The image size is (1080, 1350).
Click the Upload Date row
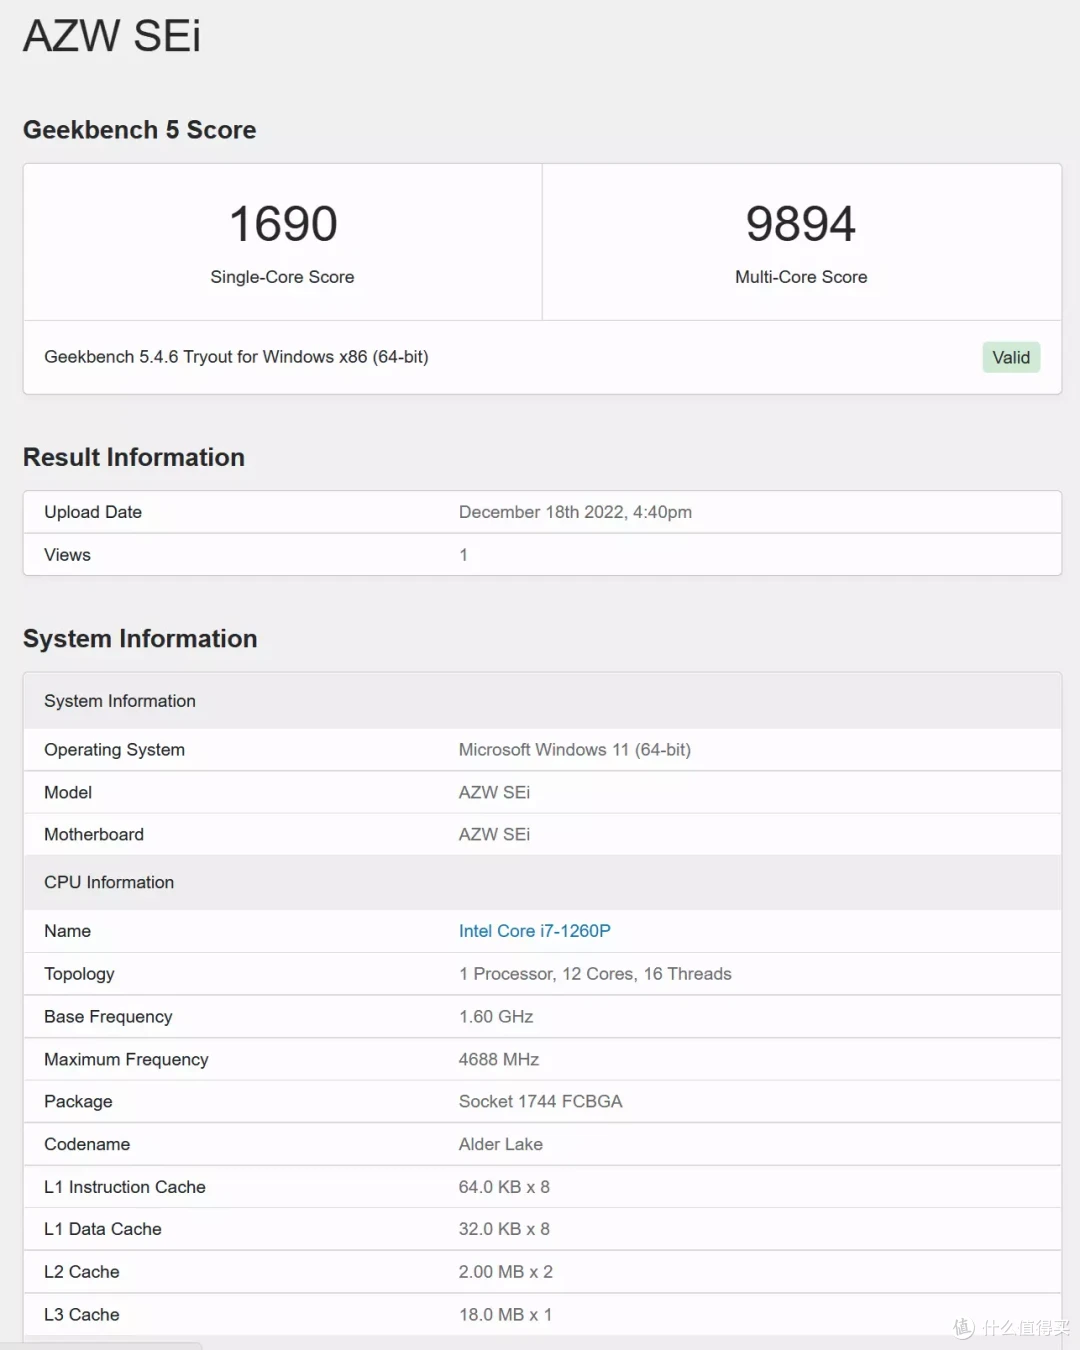coord(93,511)
